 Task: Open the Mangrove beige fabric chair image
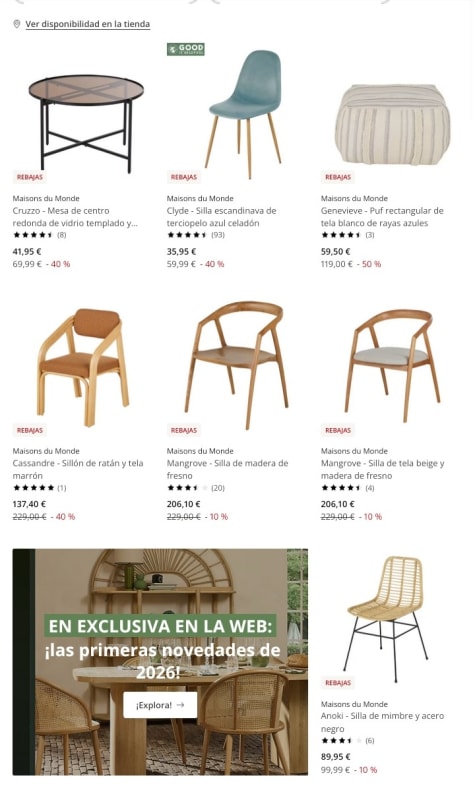click(x=393, y=366)
